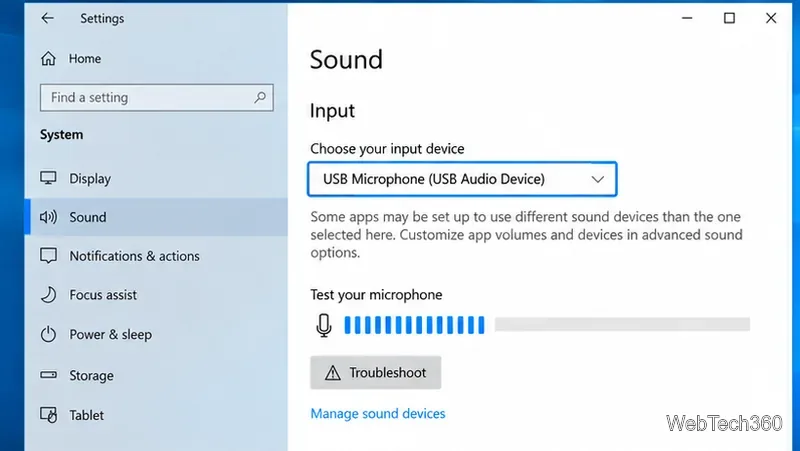
Task: Focus the Find a setting search box
Action: tap(157, 97)
